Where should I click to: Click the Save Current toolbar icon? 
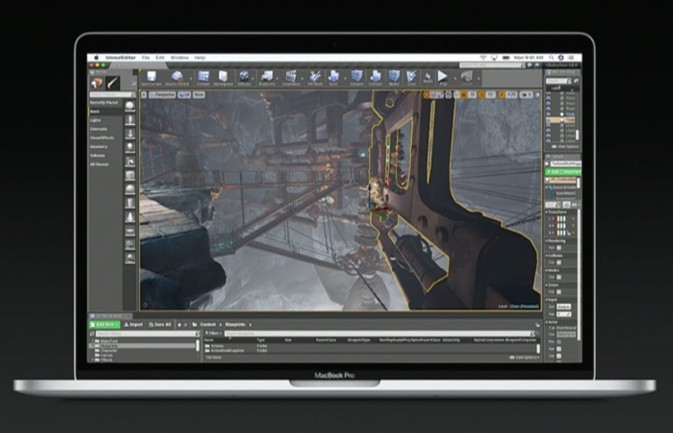point(151,78)
